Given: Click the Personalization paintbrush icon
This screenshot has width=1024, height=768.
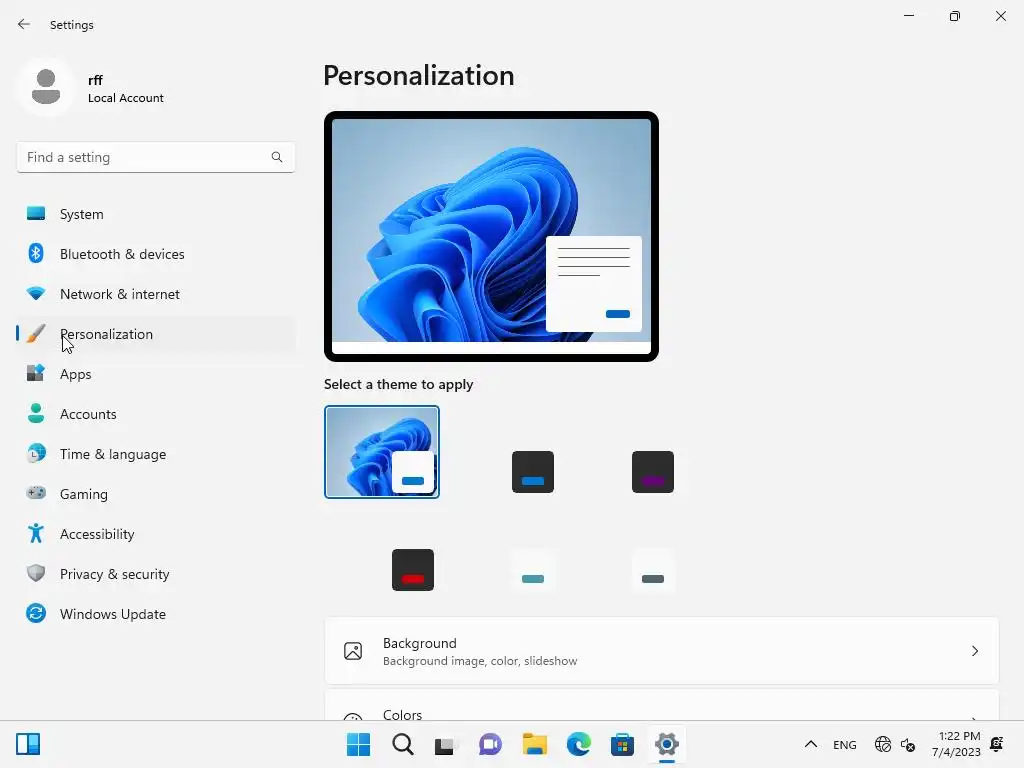Looking at the screenshot, I should (36, 334).
